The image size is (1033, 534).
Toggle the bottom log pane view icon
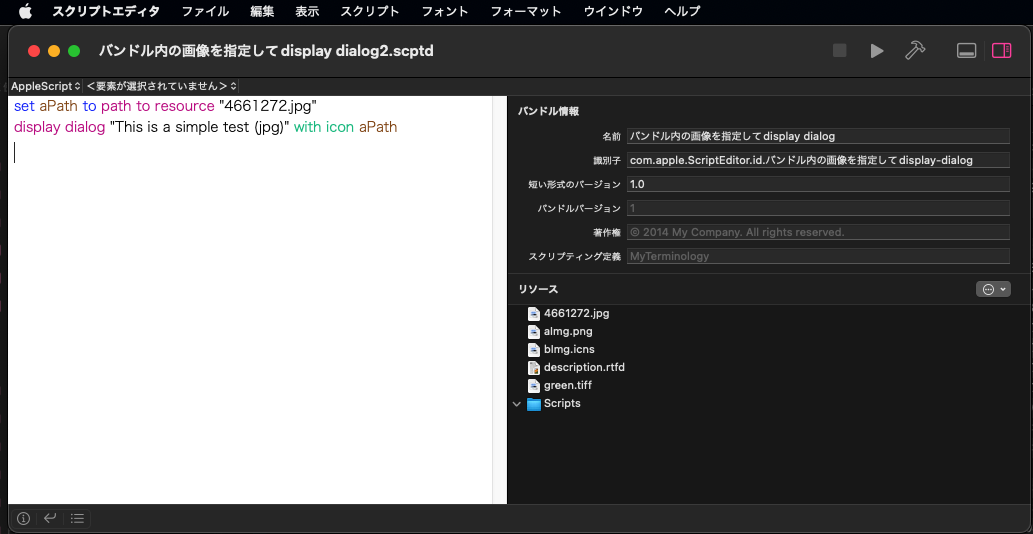[x=966, y=51]
